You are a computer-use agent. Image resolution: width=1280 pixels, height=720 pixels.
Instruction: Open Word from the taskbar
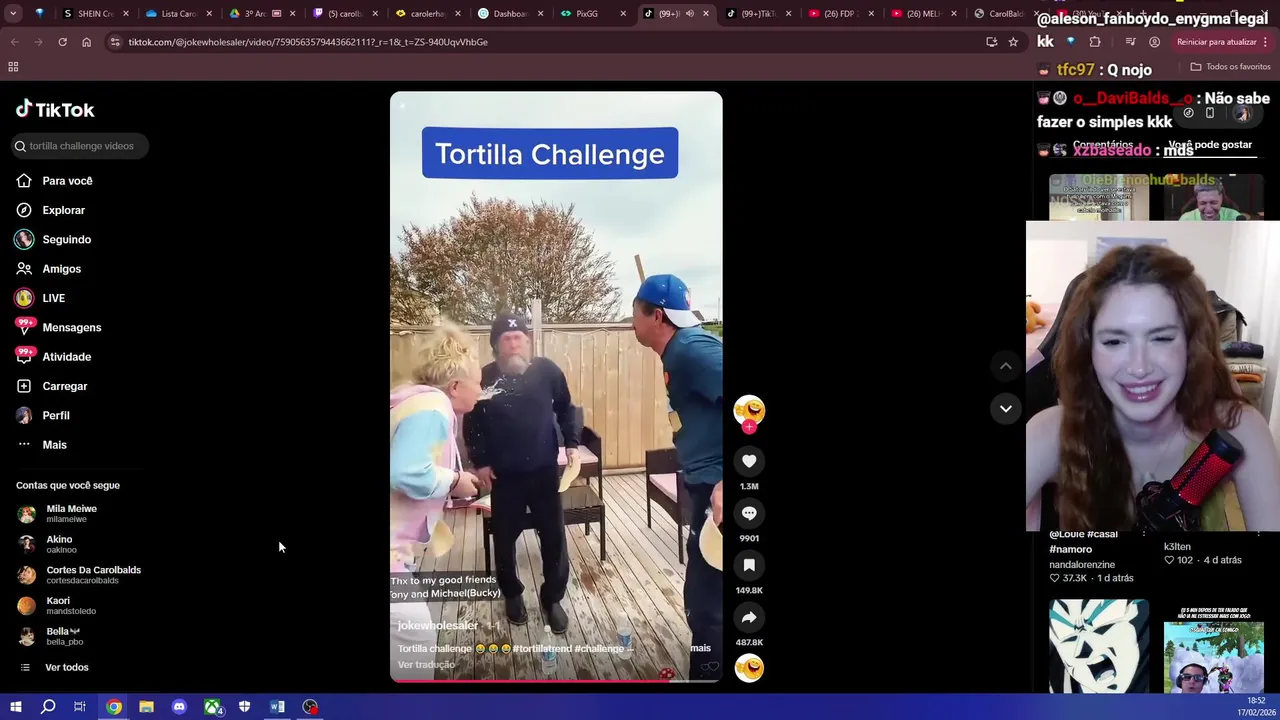[277, 707]
